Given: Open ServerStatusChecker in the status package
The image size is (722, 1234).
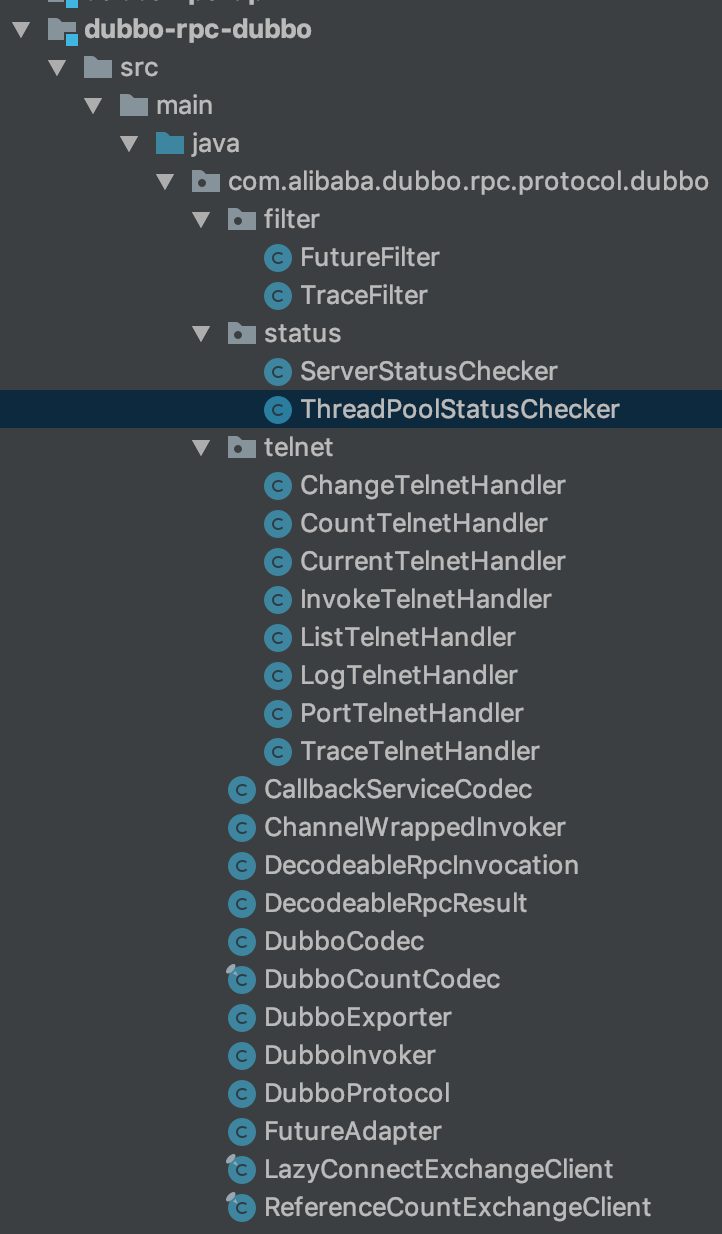Looking at the screenshot, I should click(x=428, y=372).
